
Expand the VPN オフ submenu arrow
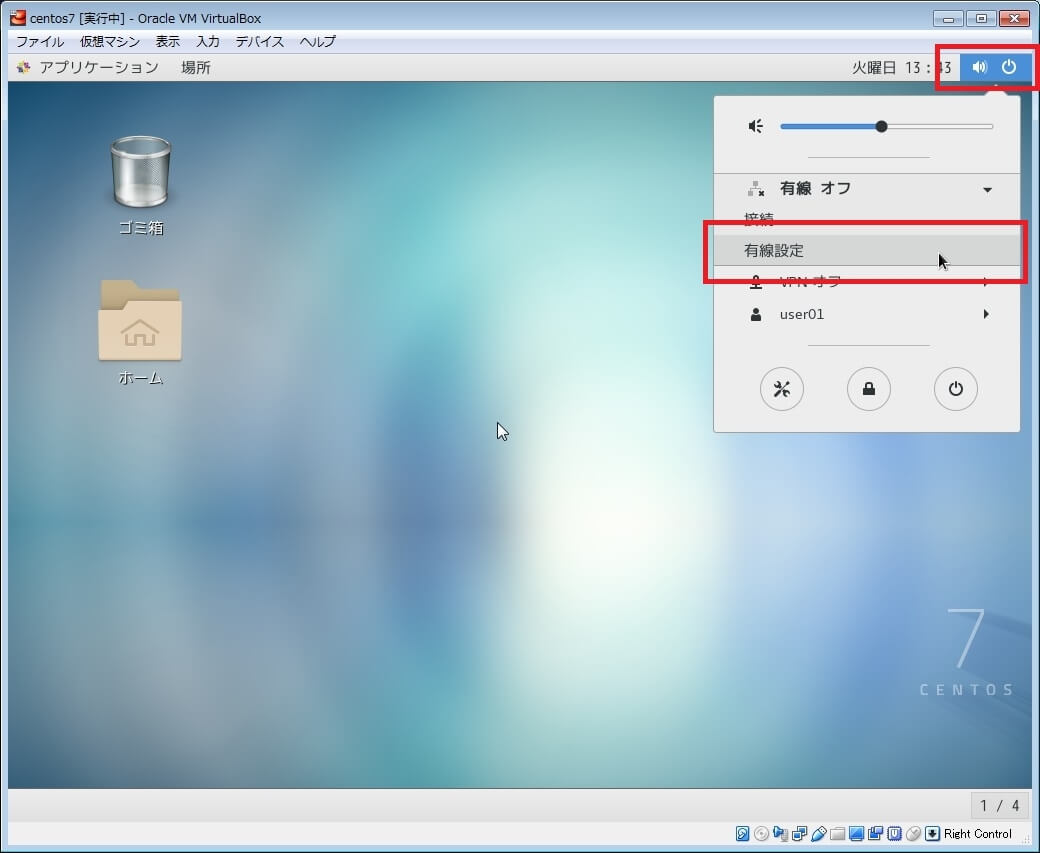pos(986,282)
